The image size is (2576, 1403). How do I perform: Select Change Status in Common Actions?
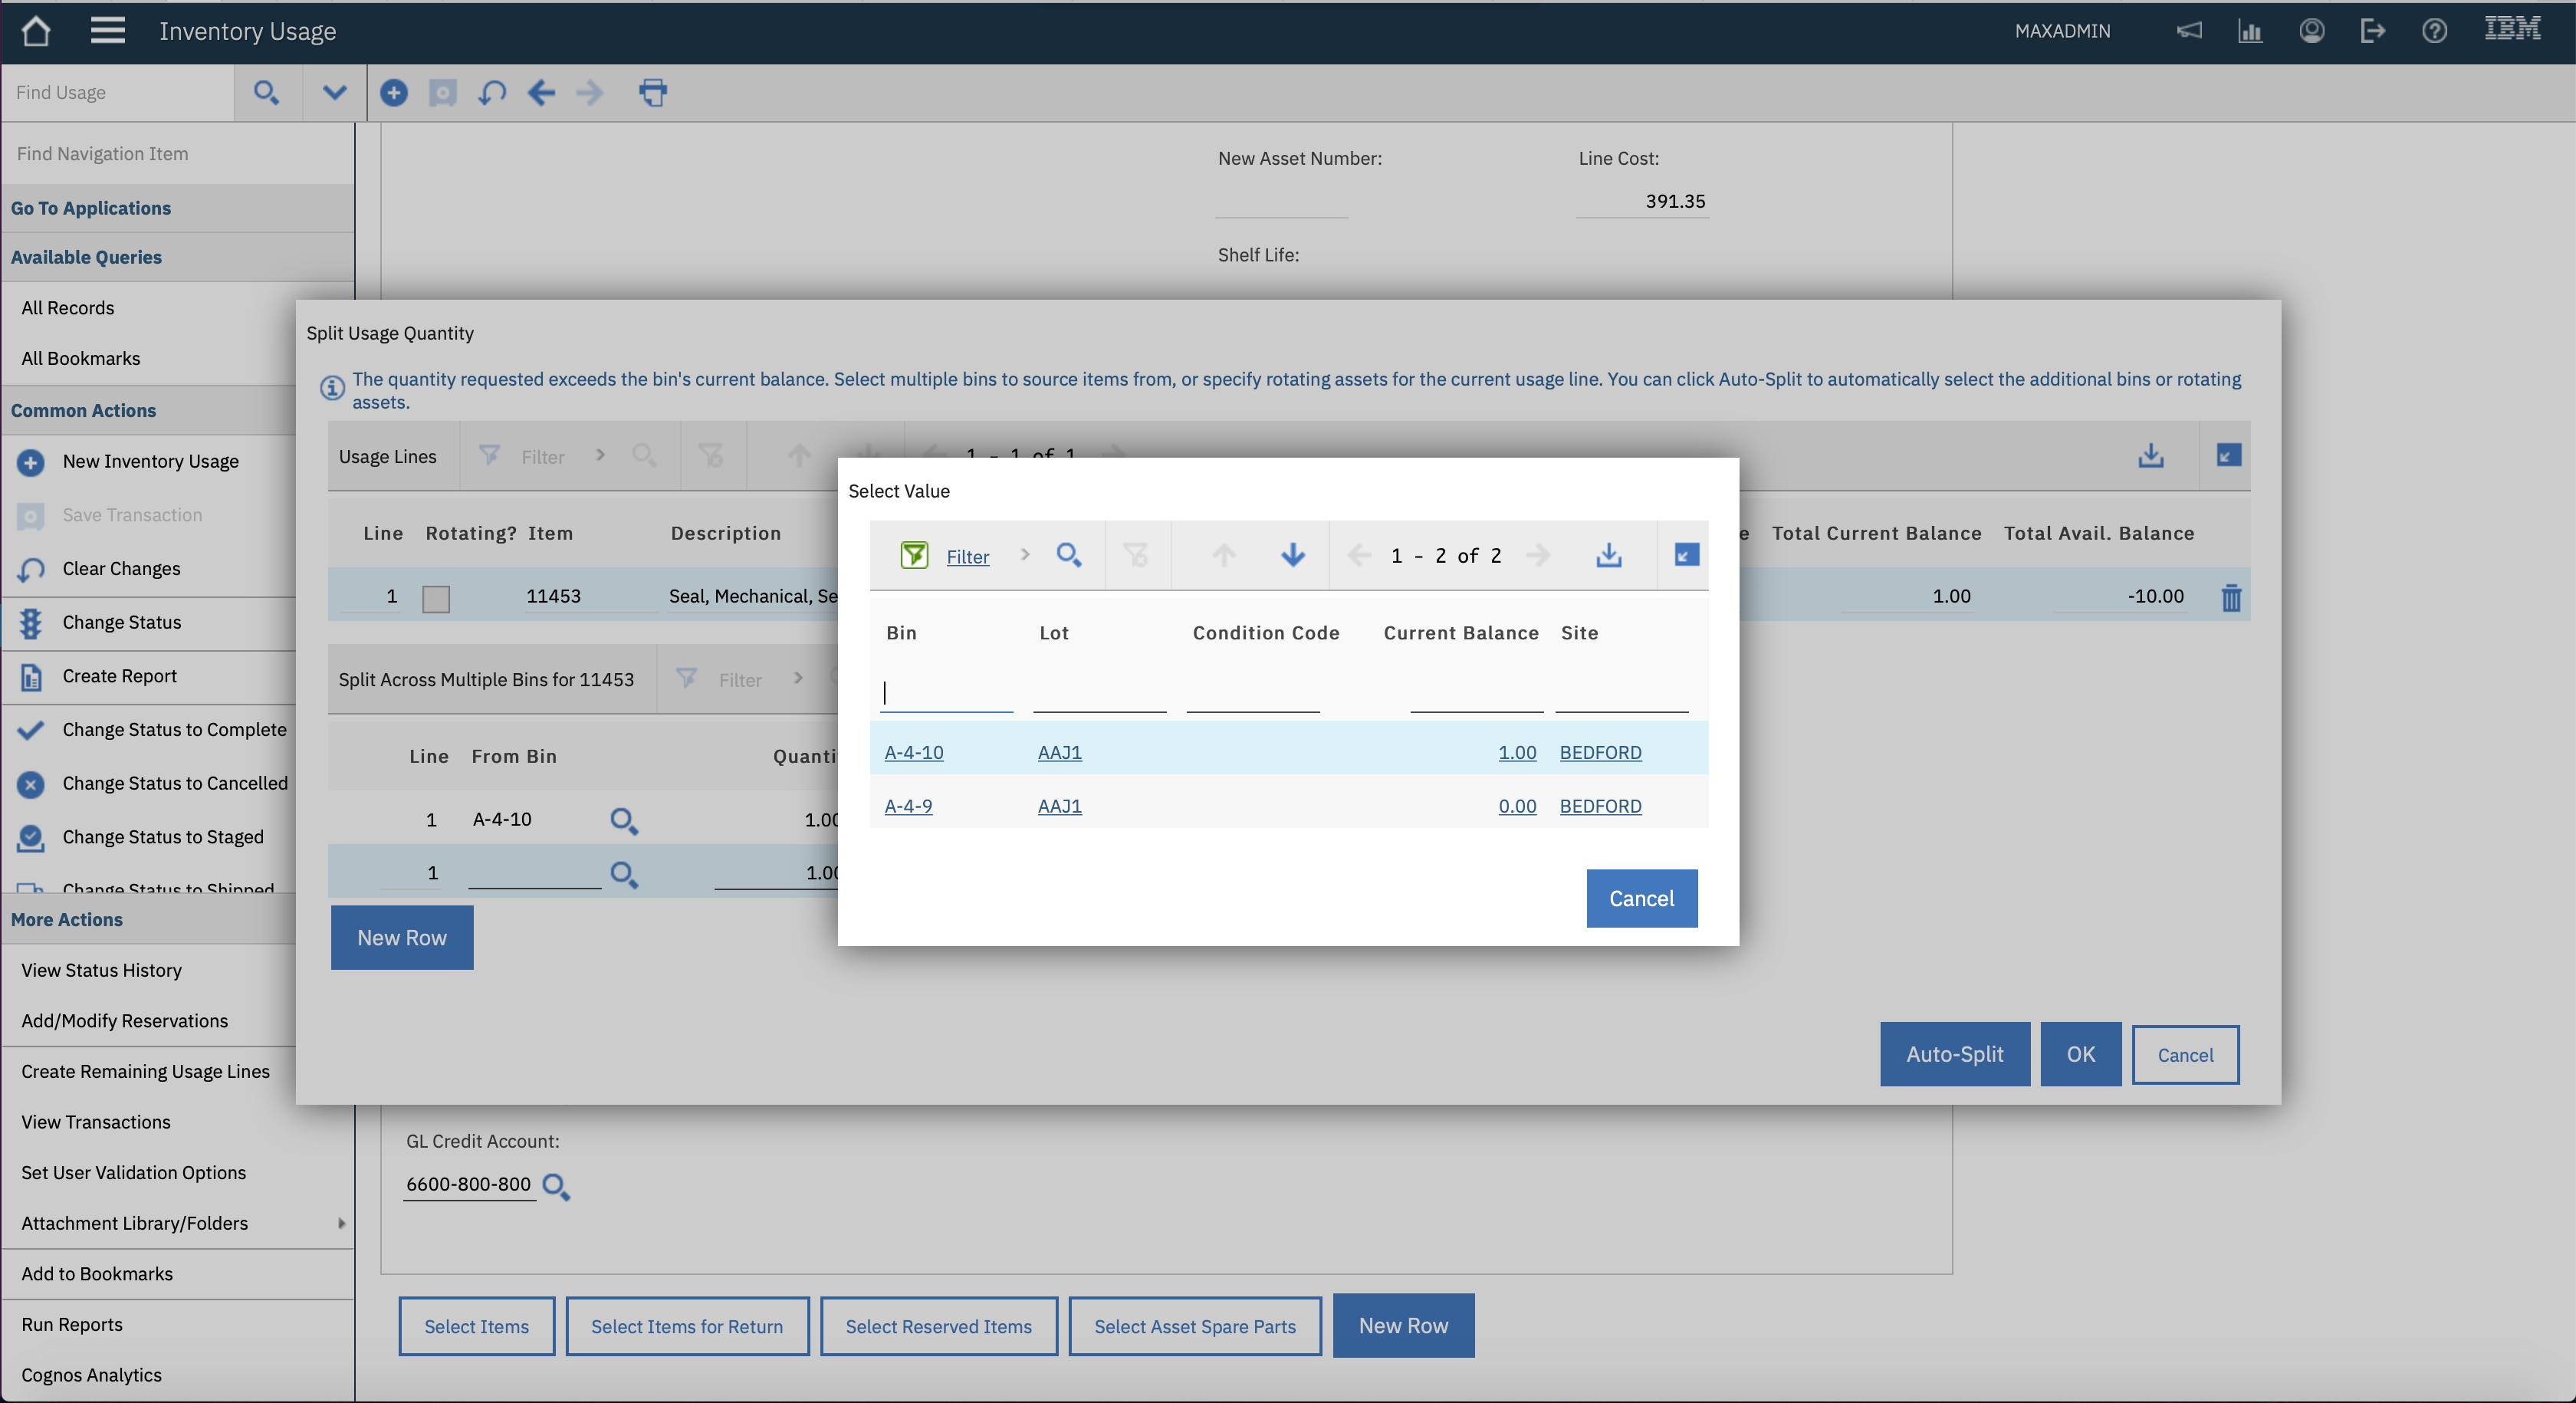pos(121,622)
